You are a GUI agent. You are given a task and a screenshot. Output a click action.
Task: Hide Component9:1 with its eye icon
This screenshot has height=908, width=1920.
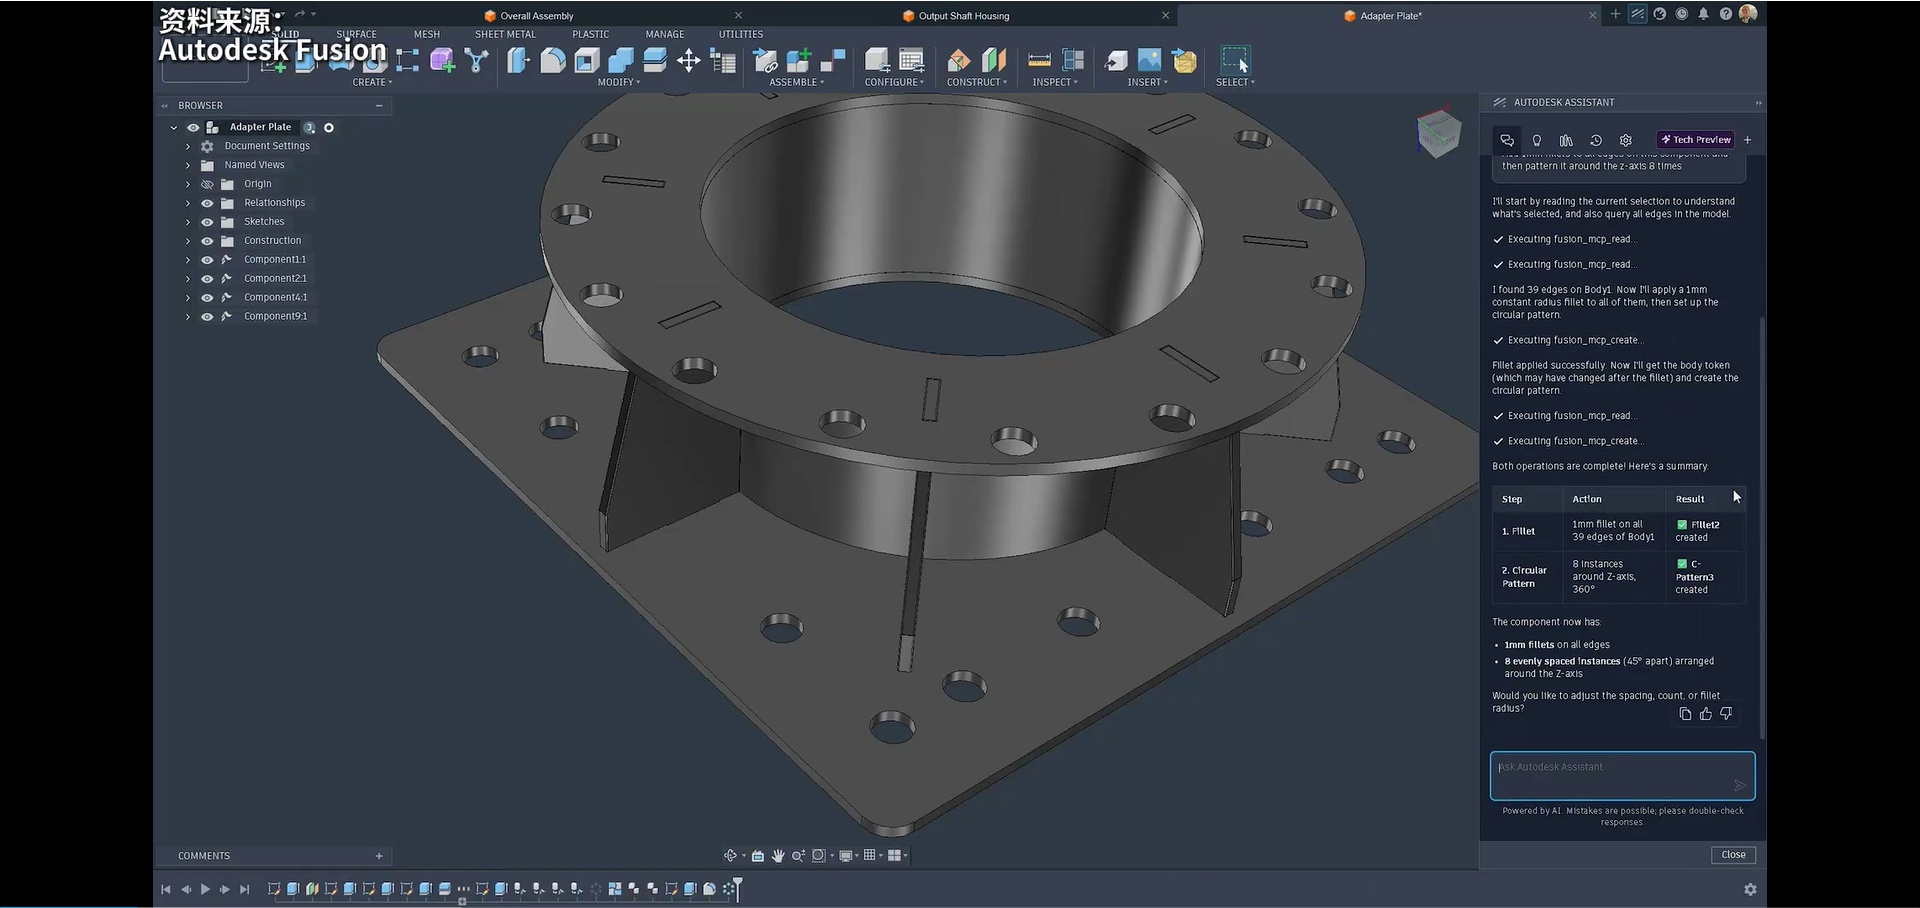point(207,317)
